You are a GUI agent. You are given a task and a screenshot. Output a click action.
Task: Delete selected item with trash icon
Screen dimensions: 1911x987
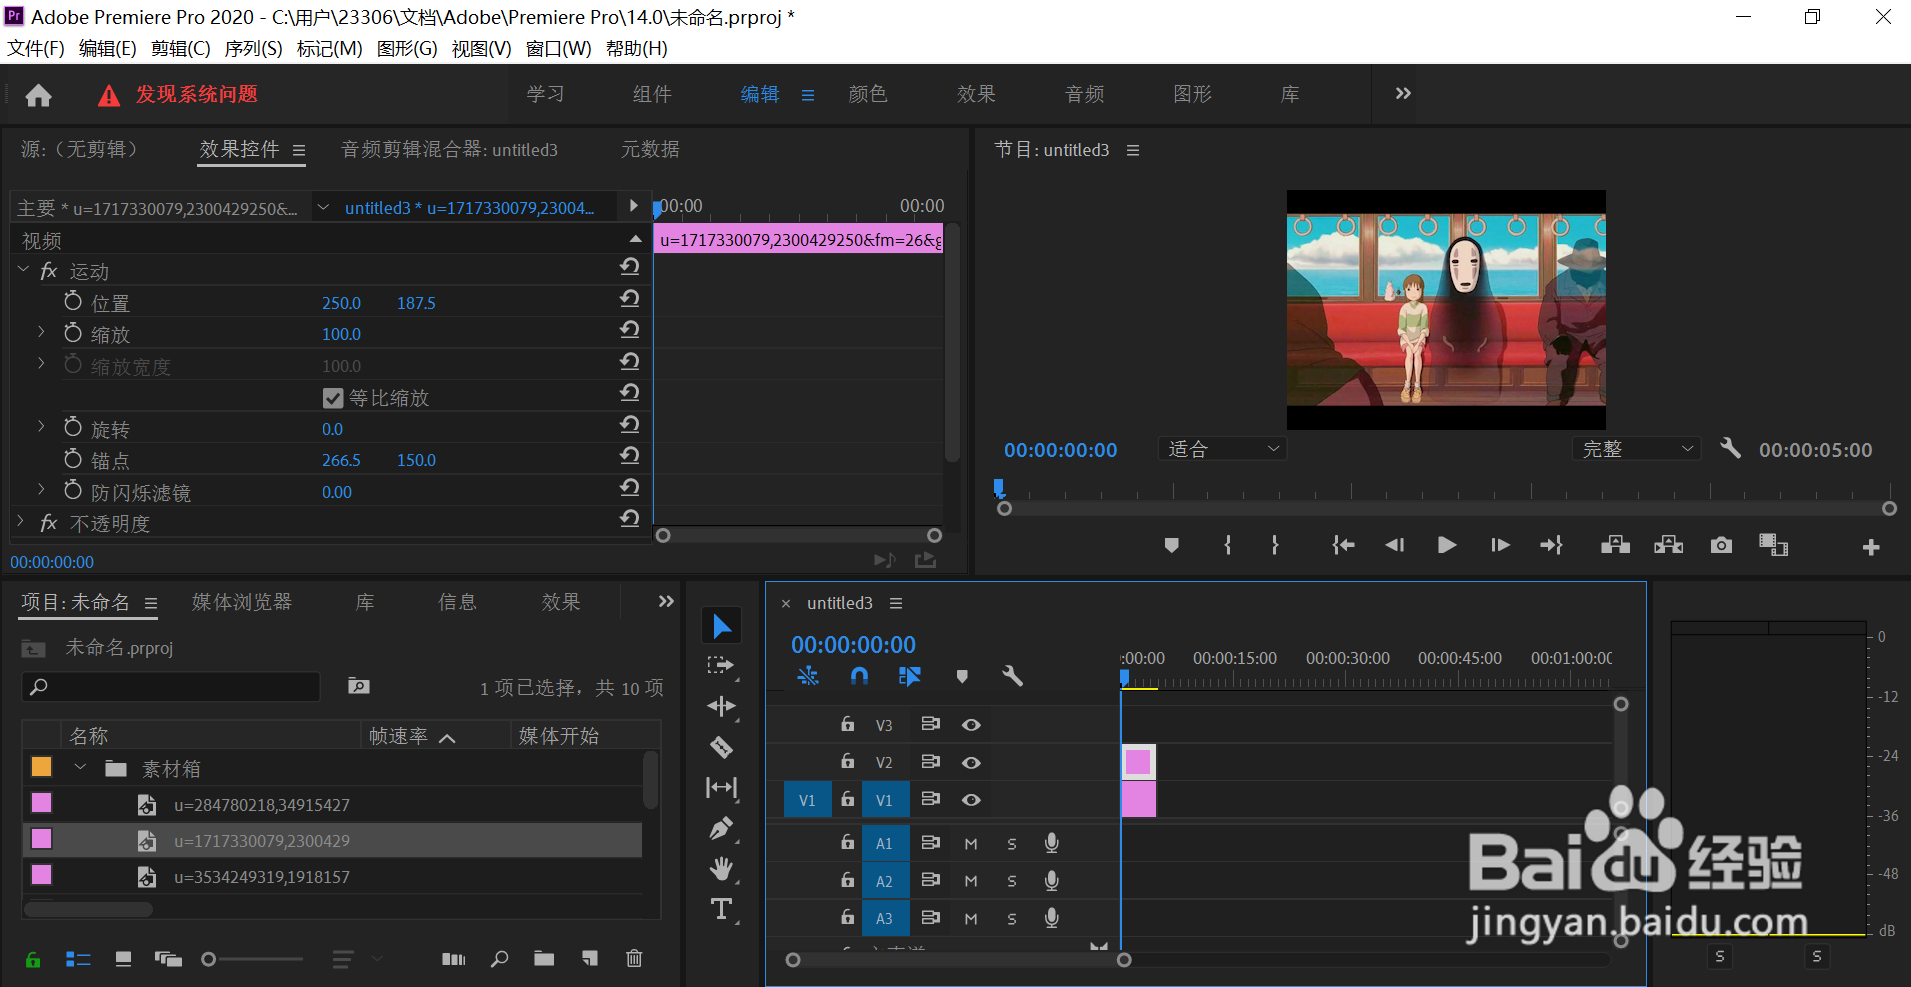click(634, 959)
